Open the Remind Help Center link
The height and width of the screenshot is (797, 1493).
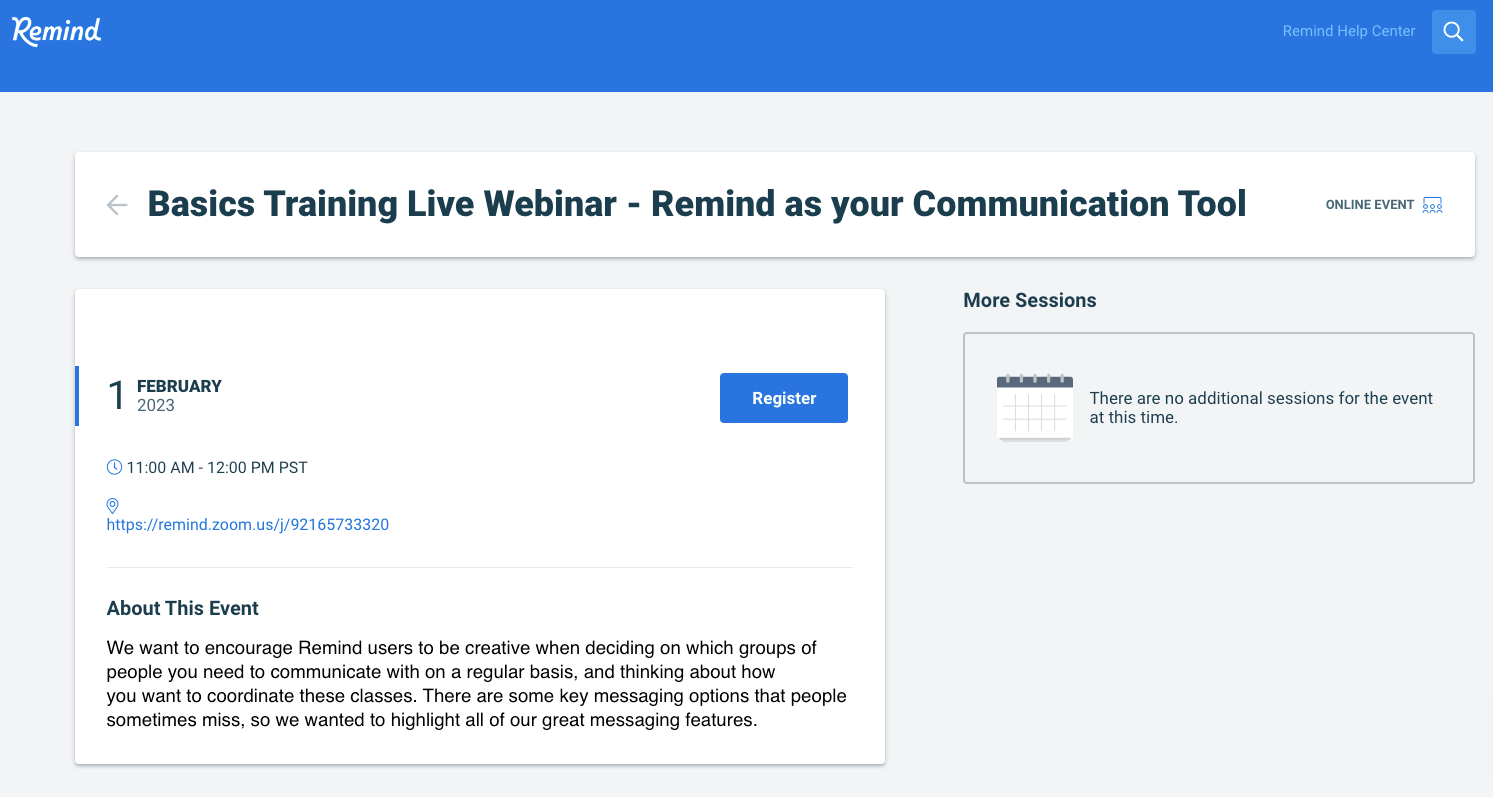point(1348,31)
